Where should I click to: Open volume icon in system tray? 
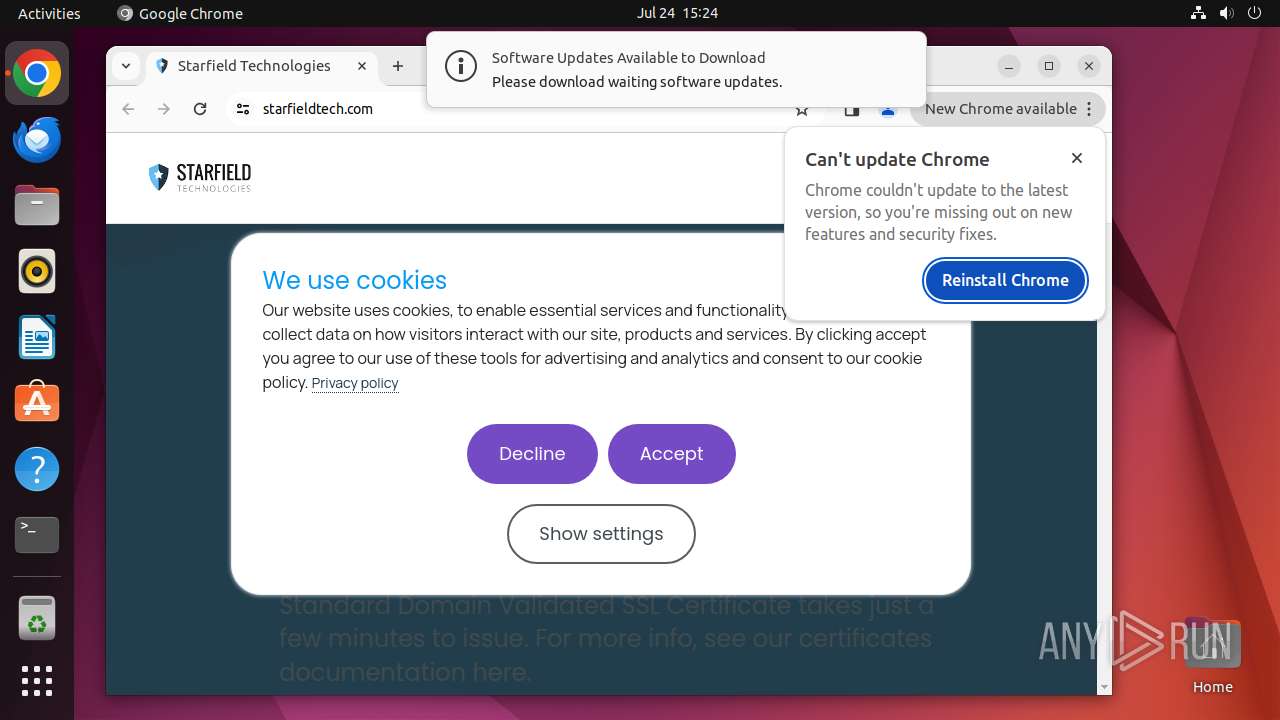click(1227, 13)
